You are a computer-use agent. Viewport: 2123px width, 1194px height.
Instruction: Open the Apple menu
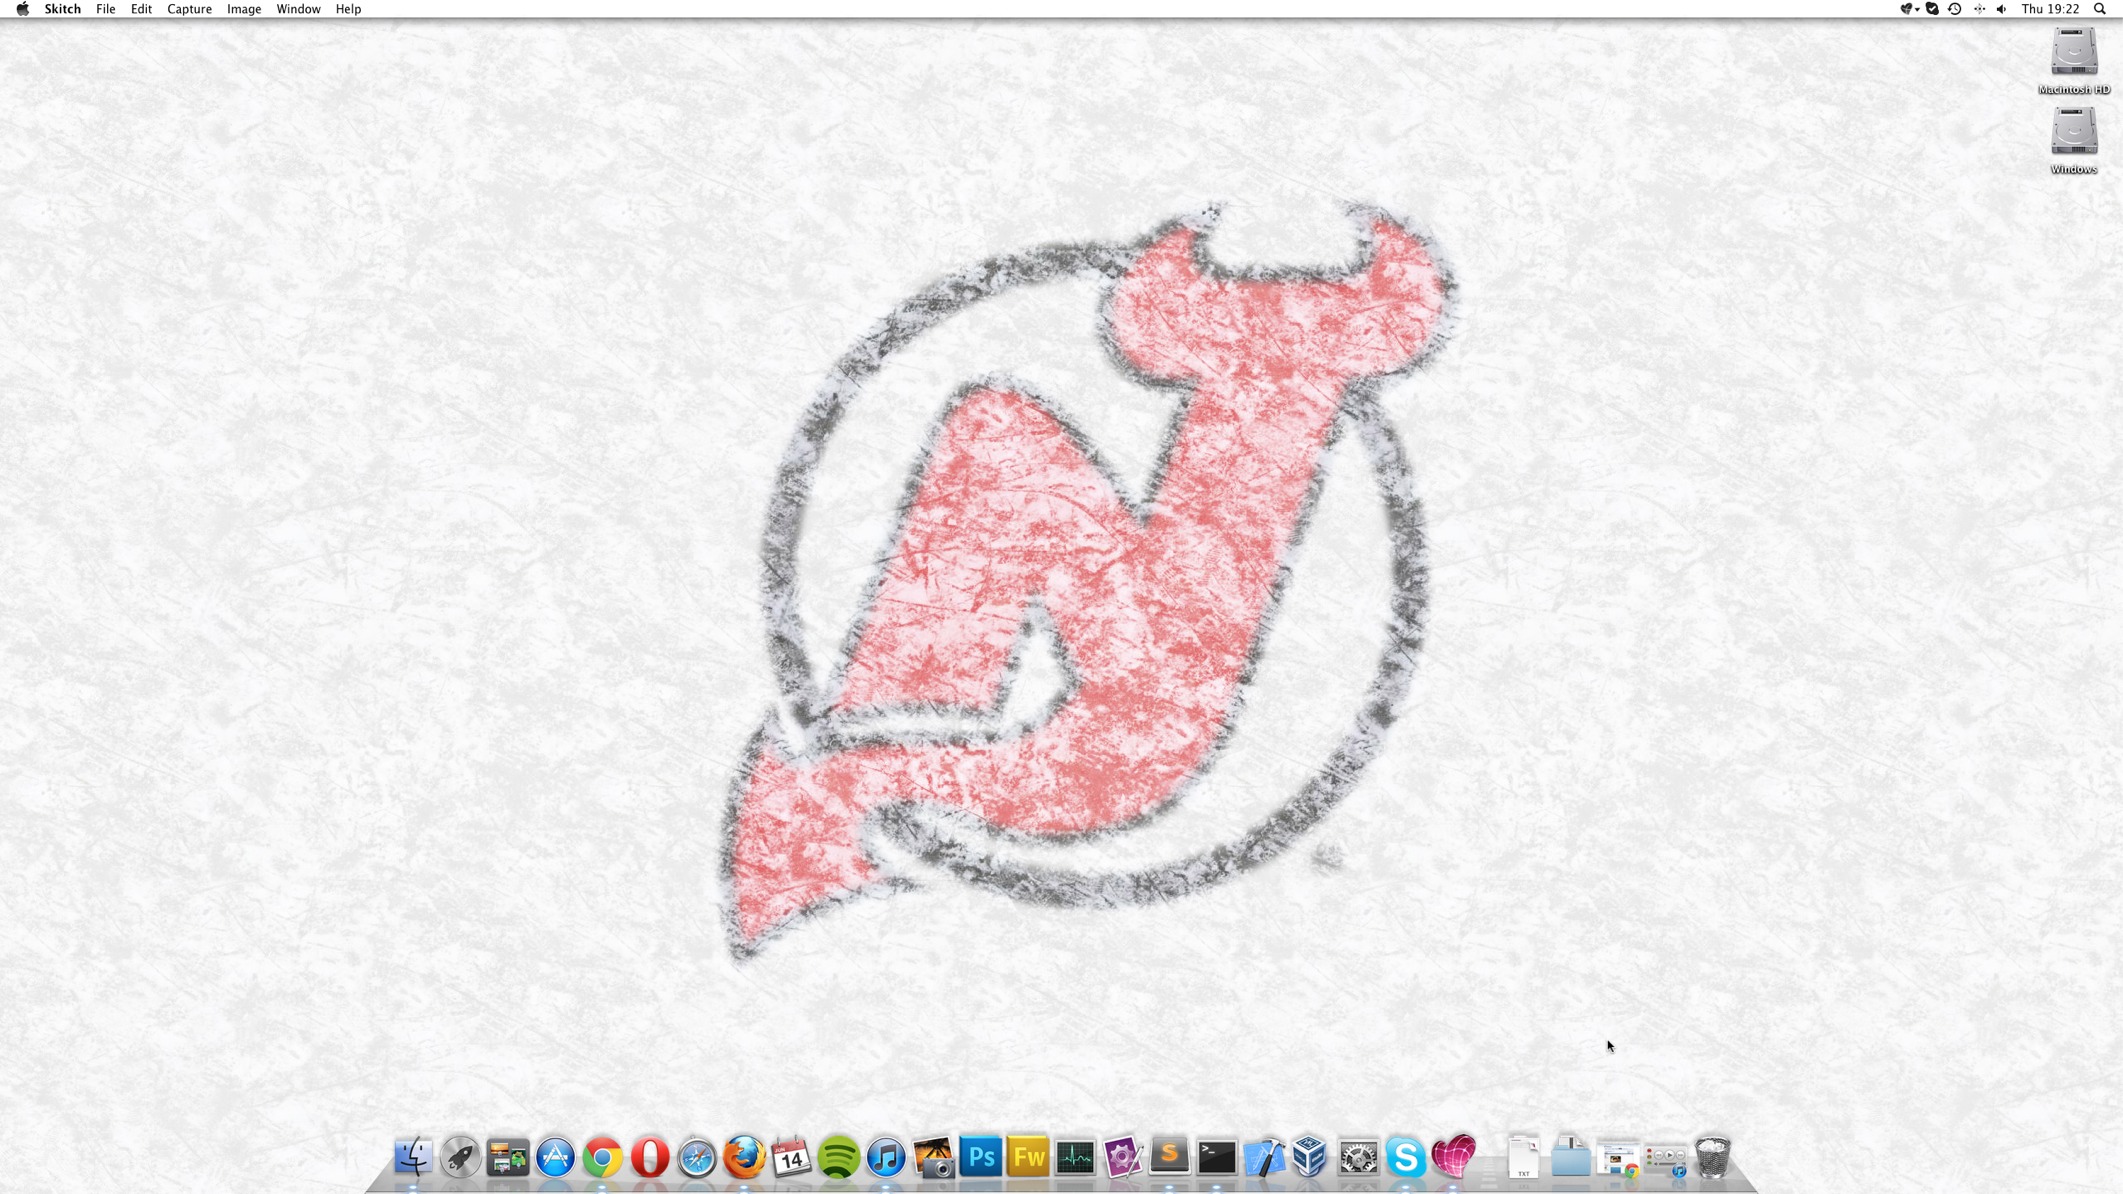pos(22,9)
